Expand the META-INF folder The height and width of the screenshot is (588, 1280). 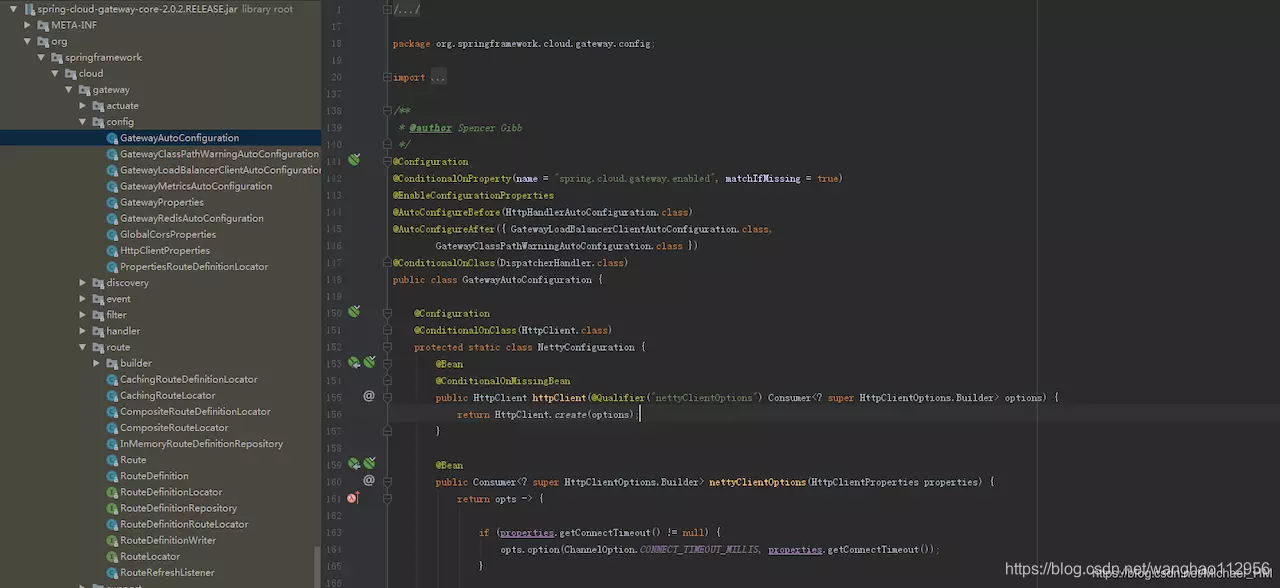(27, 25)
